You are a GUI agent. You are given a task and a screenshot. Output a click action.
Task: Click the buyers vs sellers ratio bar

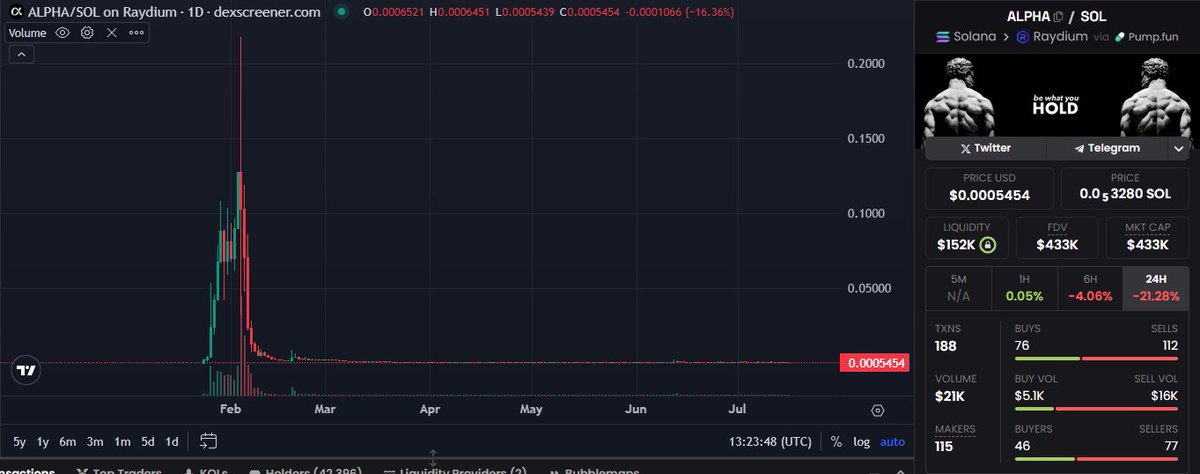click(x=1098, y=460)
